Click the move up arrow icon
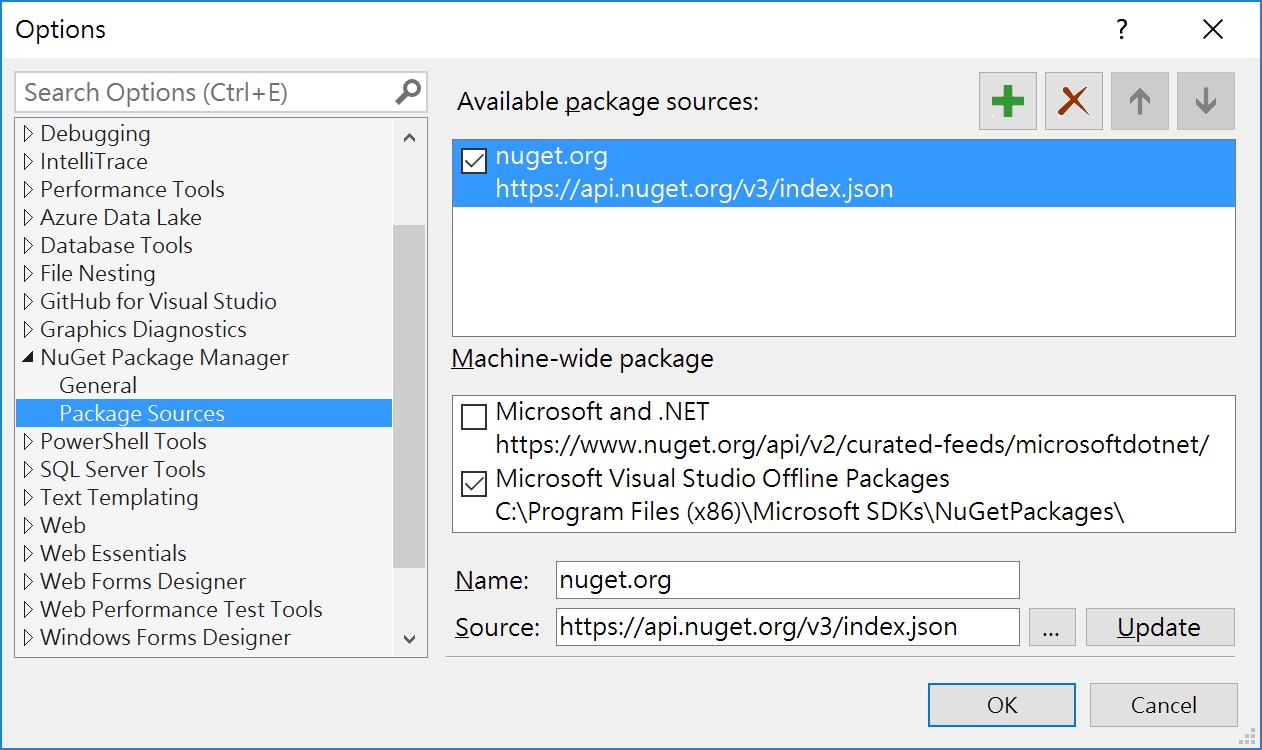The image size is (1262, 750). click(1139, 101)
